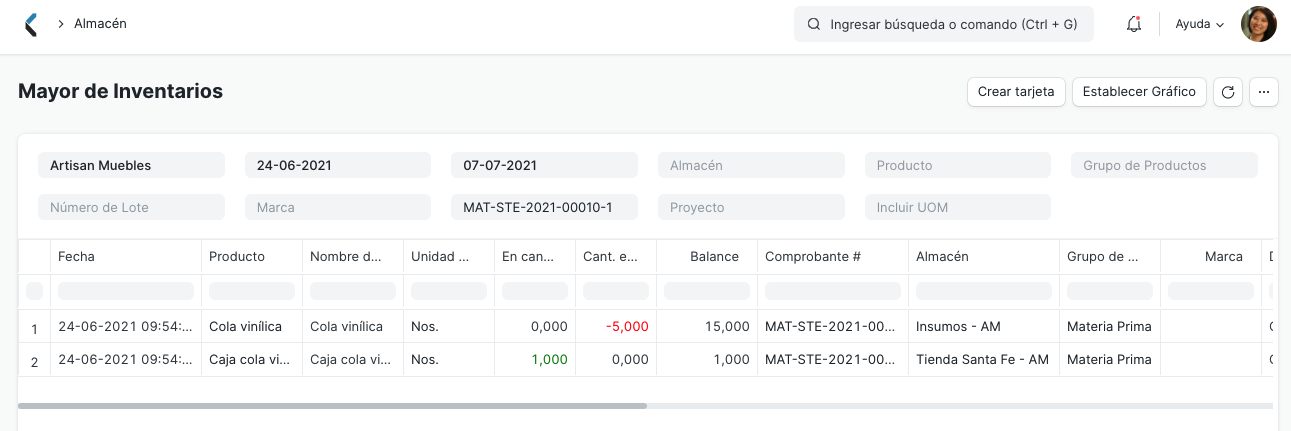Filter rows under the Comprobante # column
1291x431 pixels.
[x=833, y=291]
